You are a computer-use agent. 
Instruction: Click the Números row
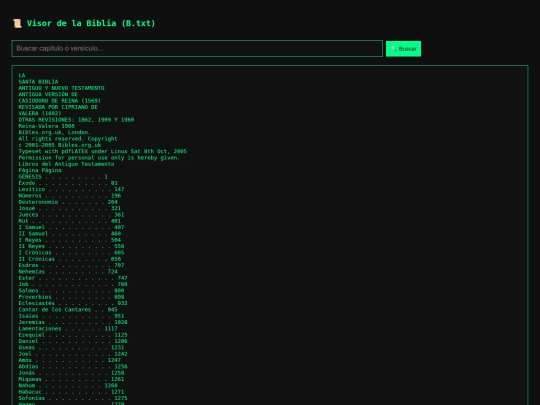tap(70, 196)
